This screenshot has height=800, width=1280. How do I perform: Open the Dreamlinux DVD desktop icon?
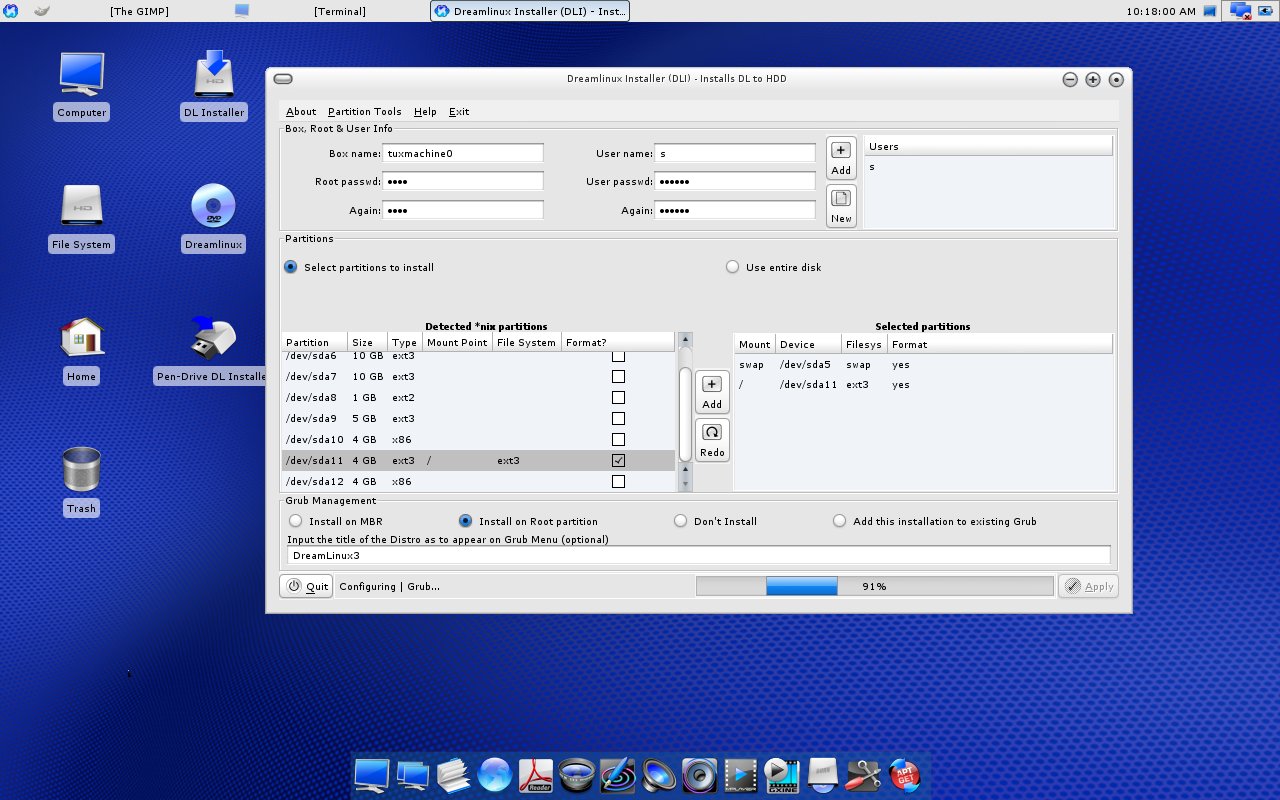(x=214, y=218)
